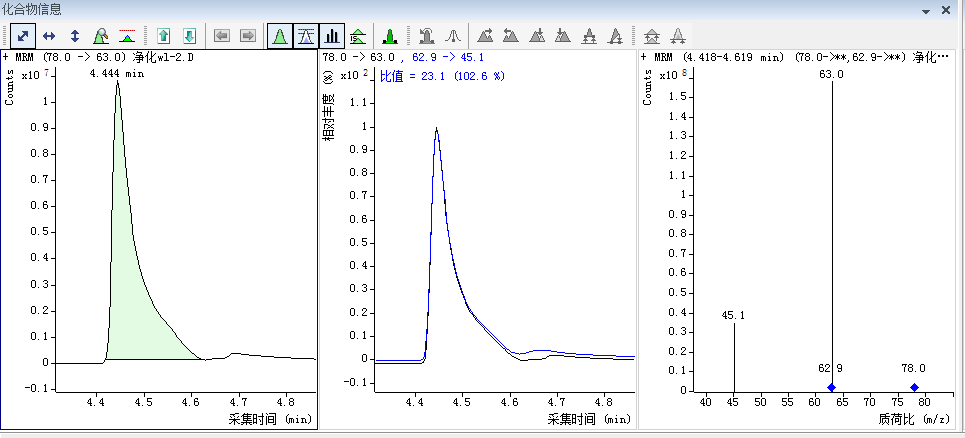Click the left chart's 采集时间 (min) axis label
This screenshot has width=965, height=438.
coord(271,420)
